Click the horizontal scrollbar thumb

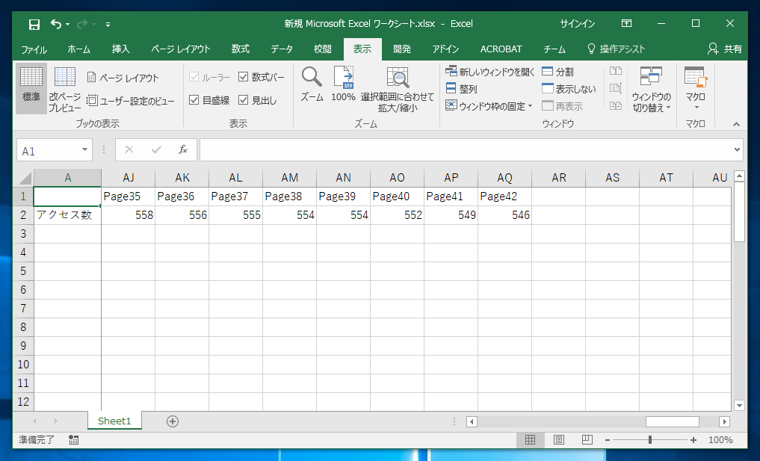pyautogui.click(x=672, y=422)
